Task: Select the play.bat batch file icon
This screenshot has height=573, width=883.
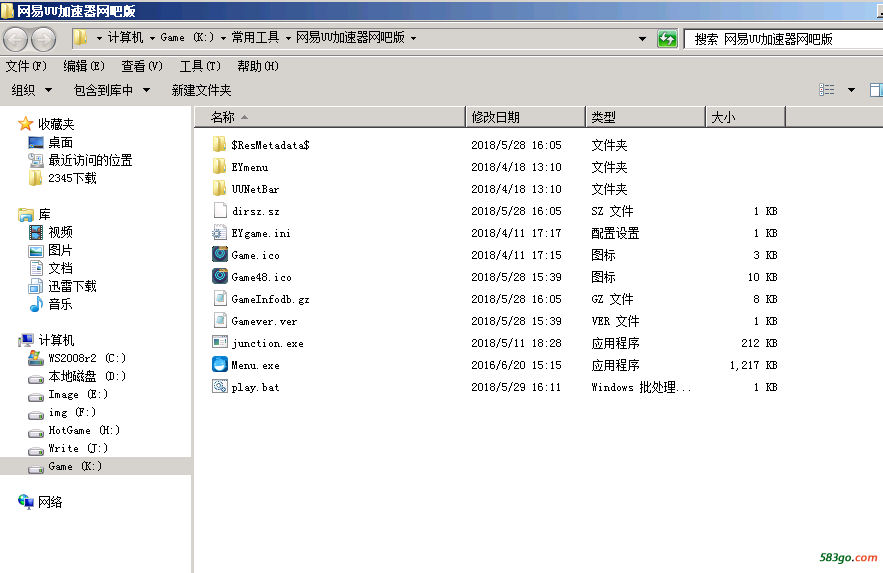Action: [x=220, y=386]
